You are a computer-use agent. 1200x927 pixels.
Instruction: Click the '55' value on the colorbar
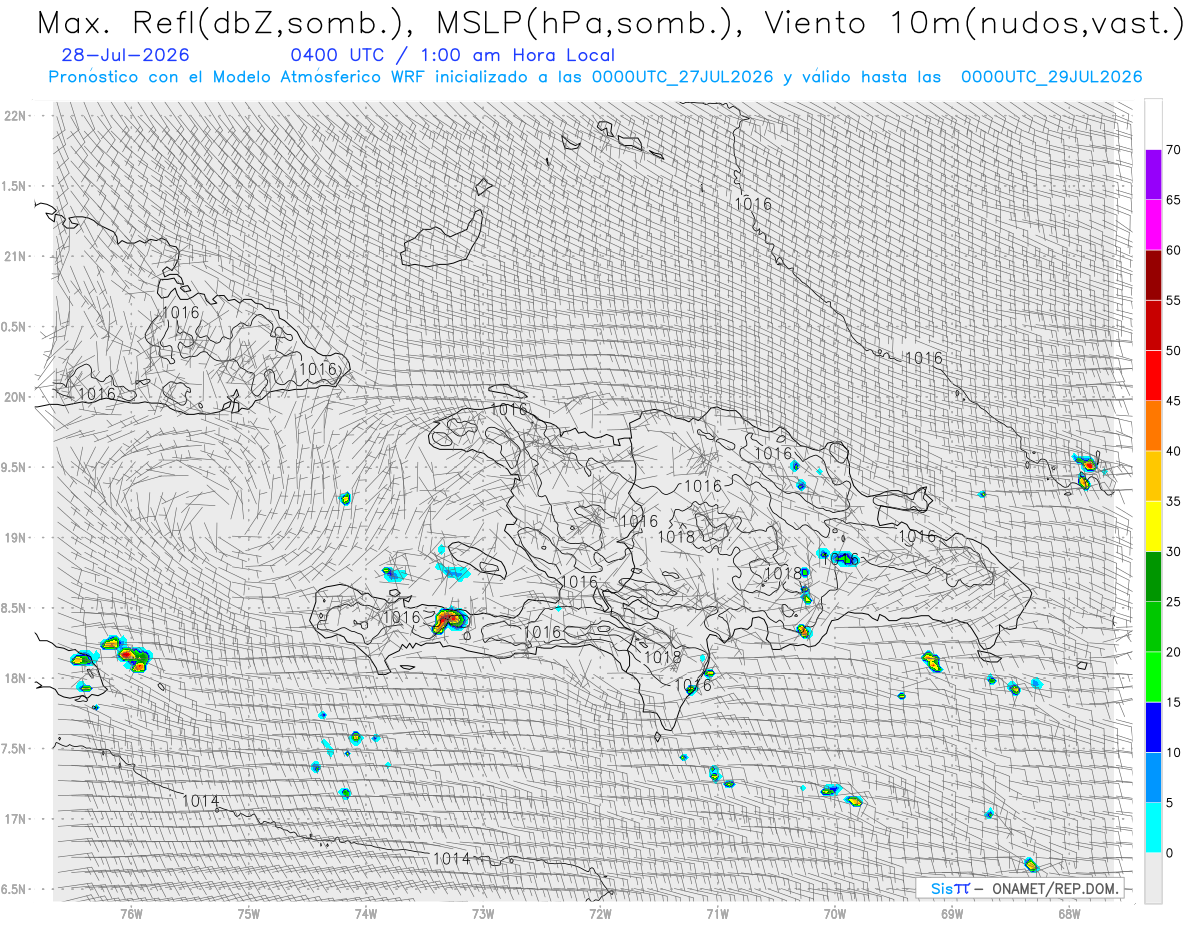click(x=1173, y=300)
